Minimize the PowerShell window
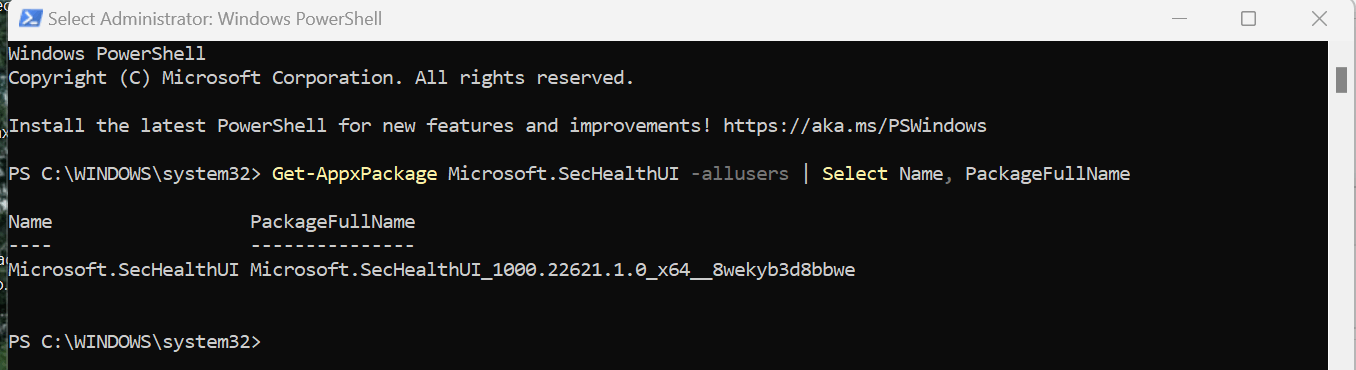The height and width of the screenshot is (370, 1356). point(1179,19)
